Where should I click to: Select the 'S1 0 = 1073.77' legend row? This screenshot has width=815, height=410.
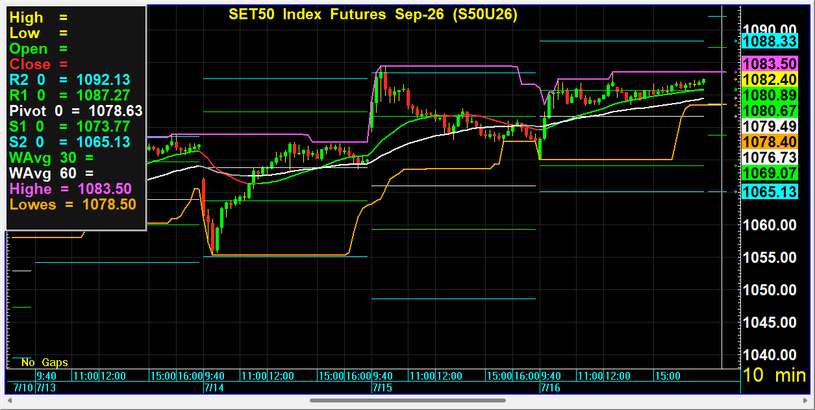point(70,126)
